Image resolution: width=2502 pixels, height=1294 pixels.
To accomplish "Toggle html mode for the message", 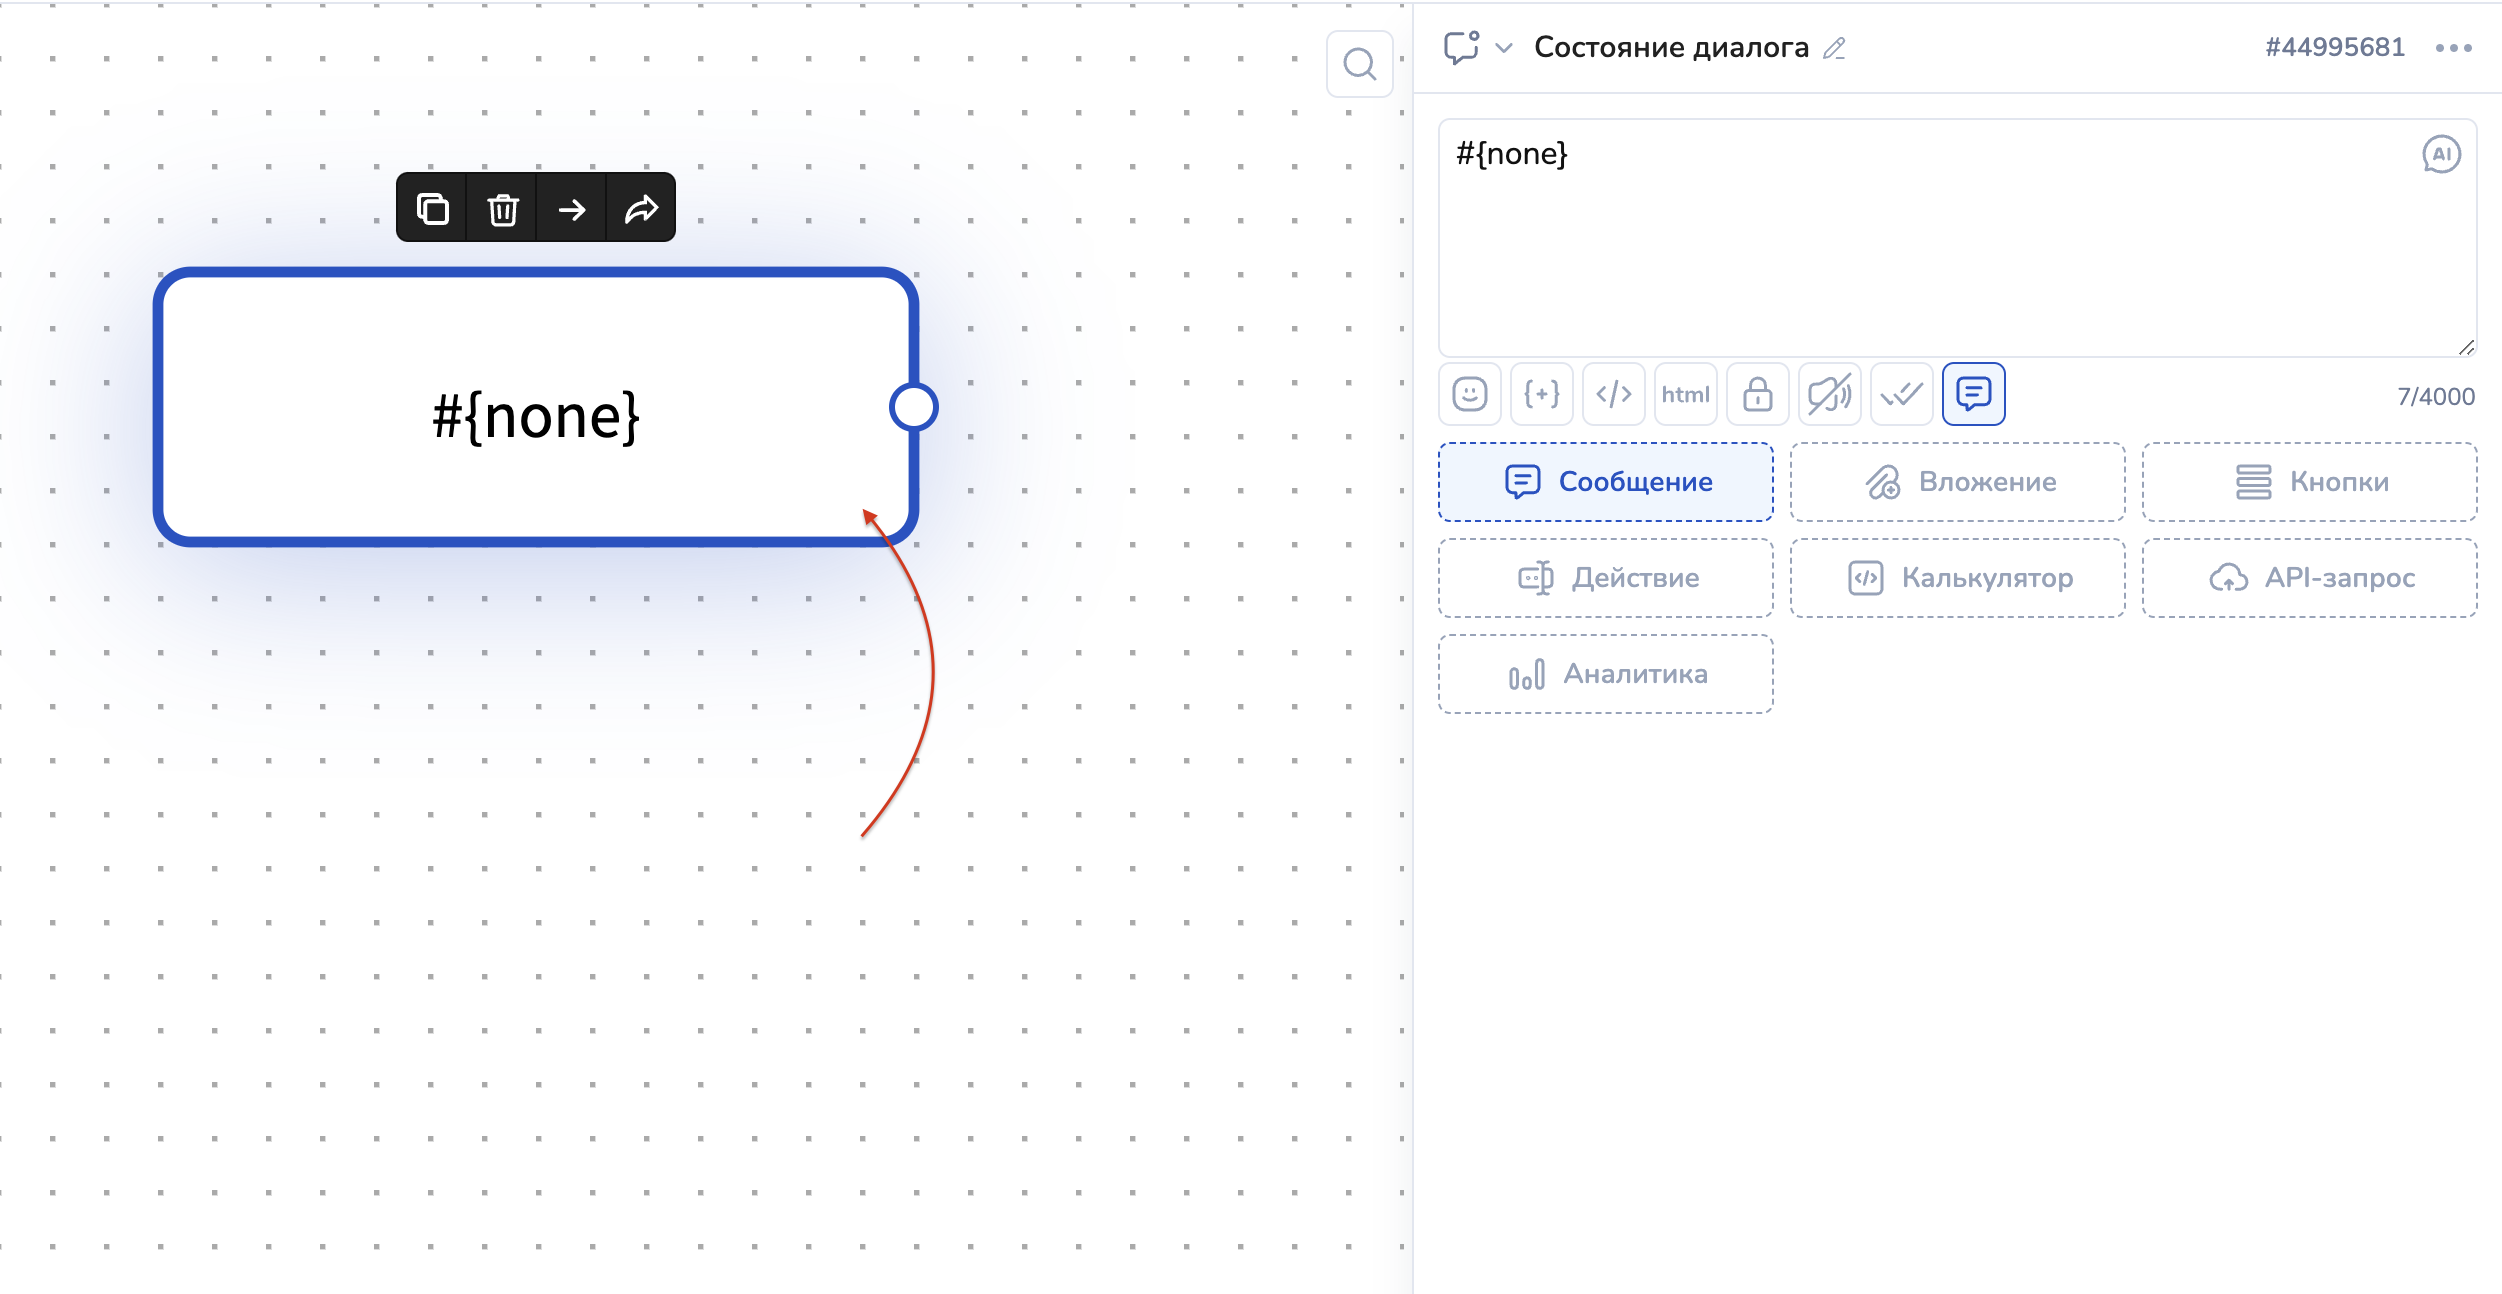I will [1685, 394].
